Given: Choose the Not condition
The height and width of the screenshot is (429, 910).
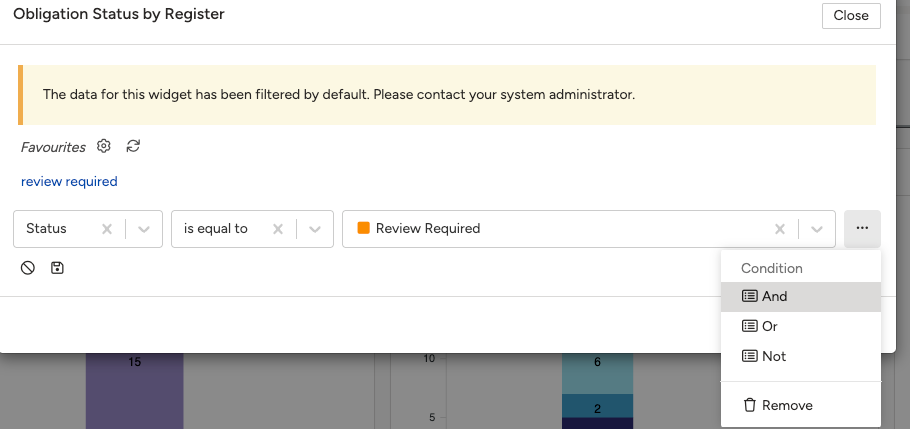Looking at the screenshot, I should [x=801, y=356].
